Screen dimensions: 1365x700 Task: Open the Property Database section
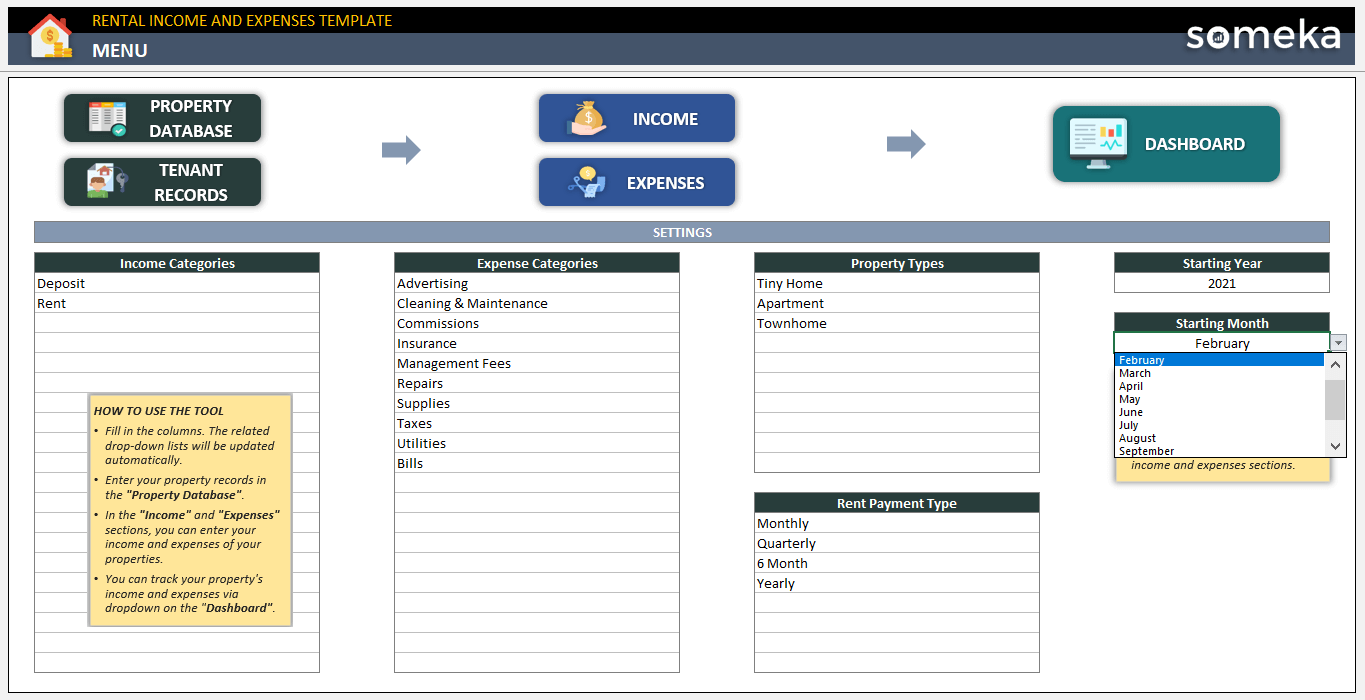click(x=162, y=117)
